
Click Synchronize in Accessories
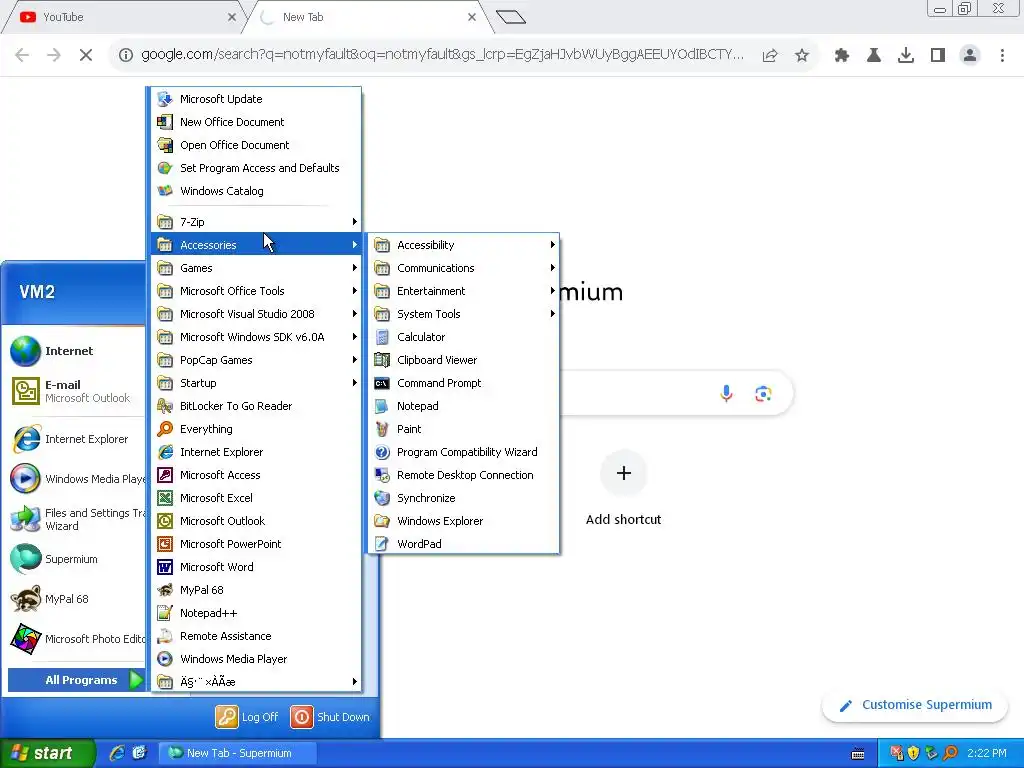tap(464, 498)
